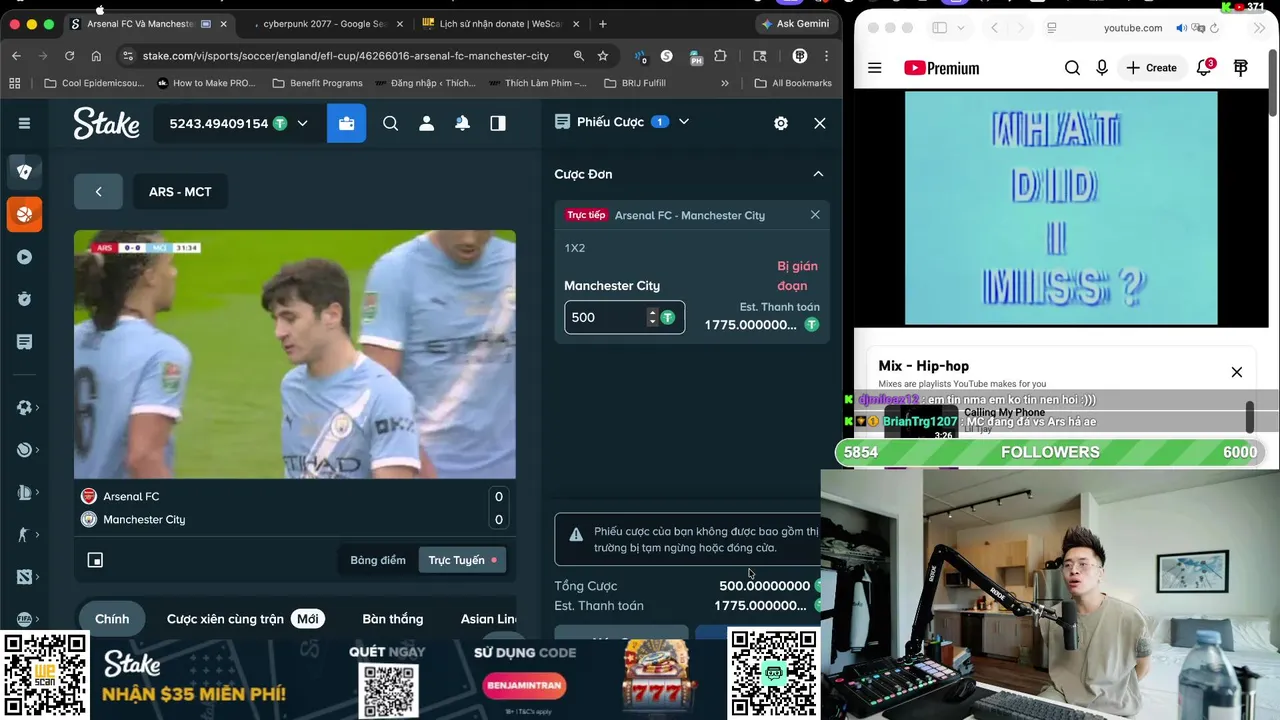
Task: Select Chính markets tab
Action: (112, 619)
